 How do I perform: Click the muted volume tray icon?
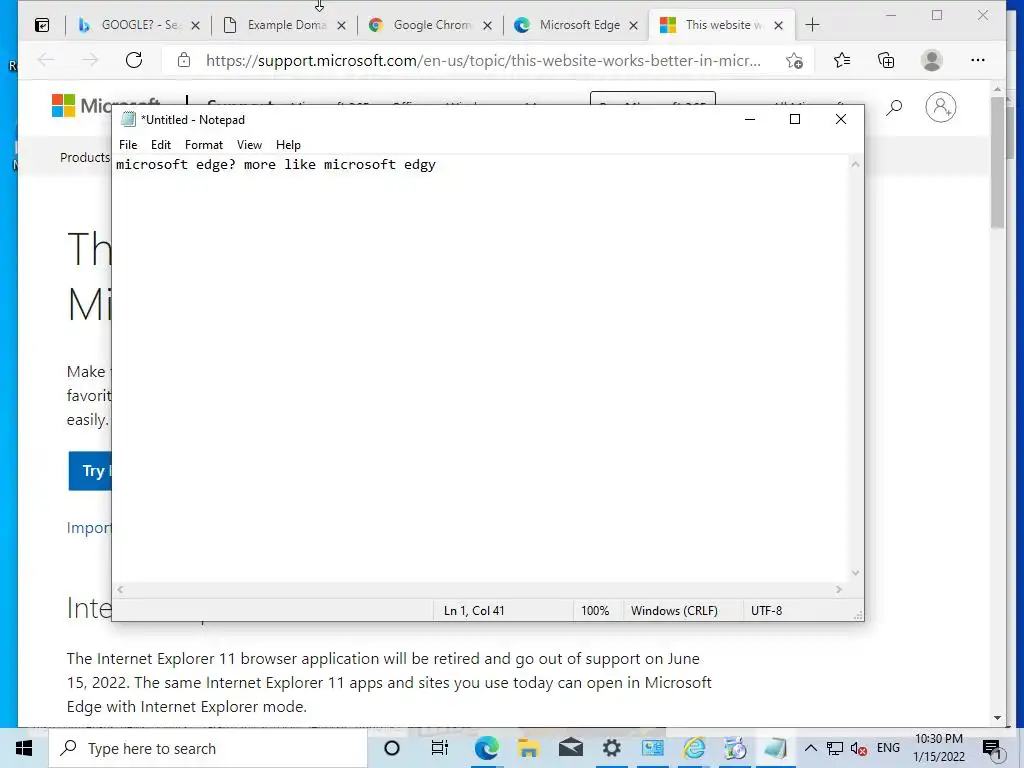(859, 749)
